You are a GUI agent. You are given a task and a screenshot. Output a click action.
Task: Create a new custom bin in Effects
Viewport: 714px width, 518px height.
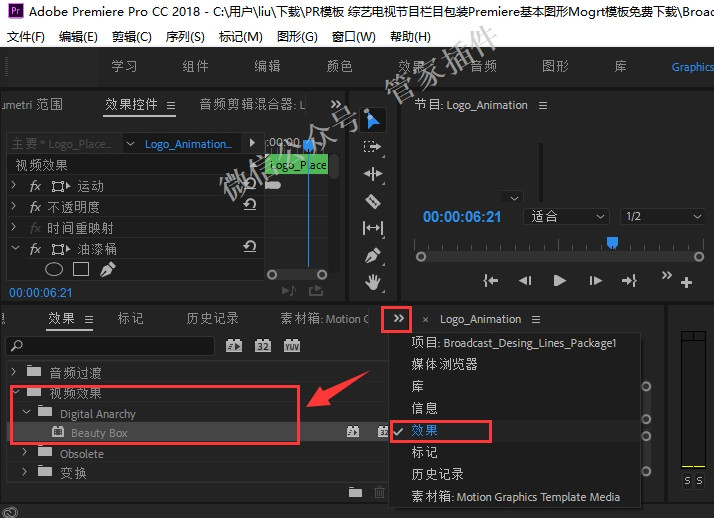click(355, 492)
